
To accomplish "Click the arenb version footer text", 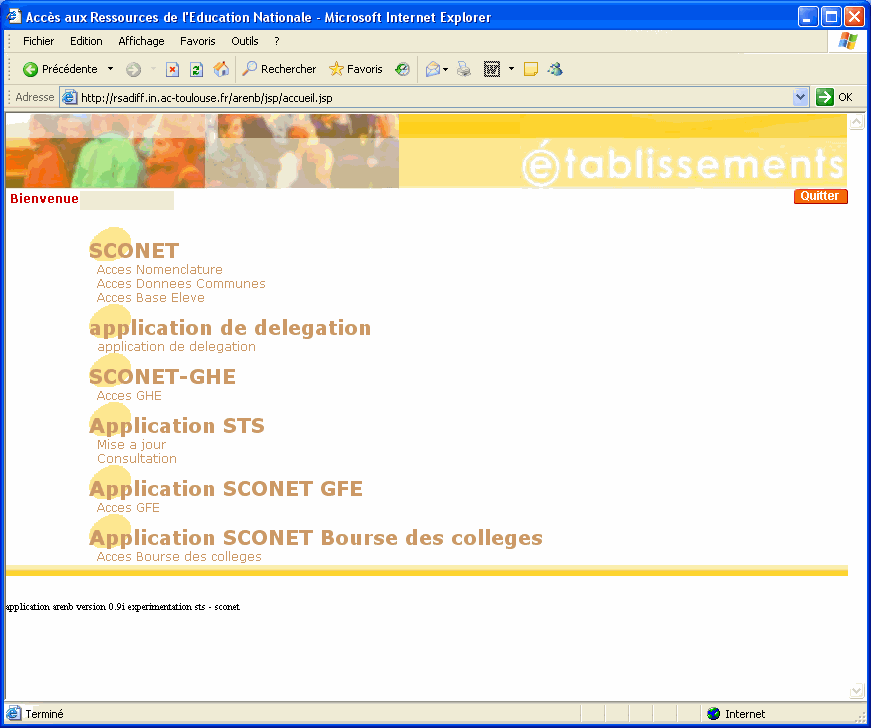I will pos(123,606).
